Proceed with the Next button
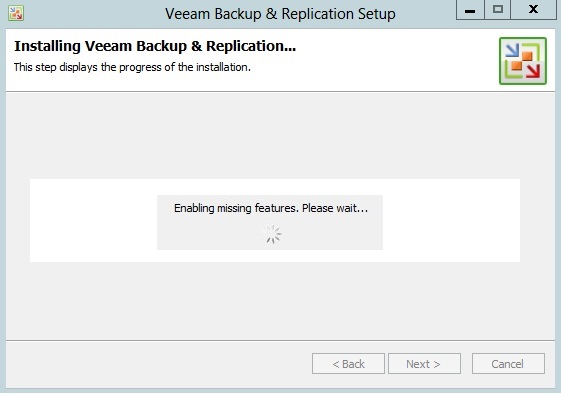Viewport: 561px width, 396px height. coord(424,364)
